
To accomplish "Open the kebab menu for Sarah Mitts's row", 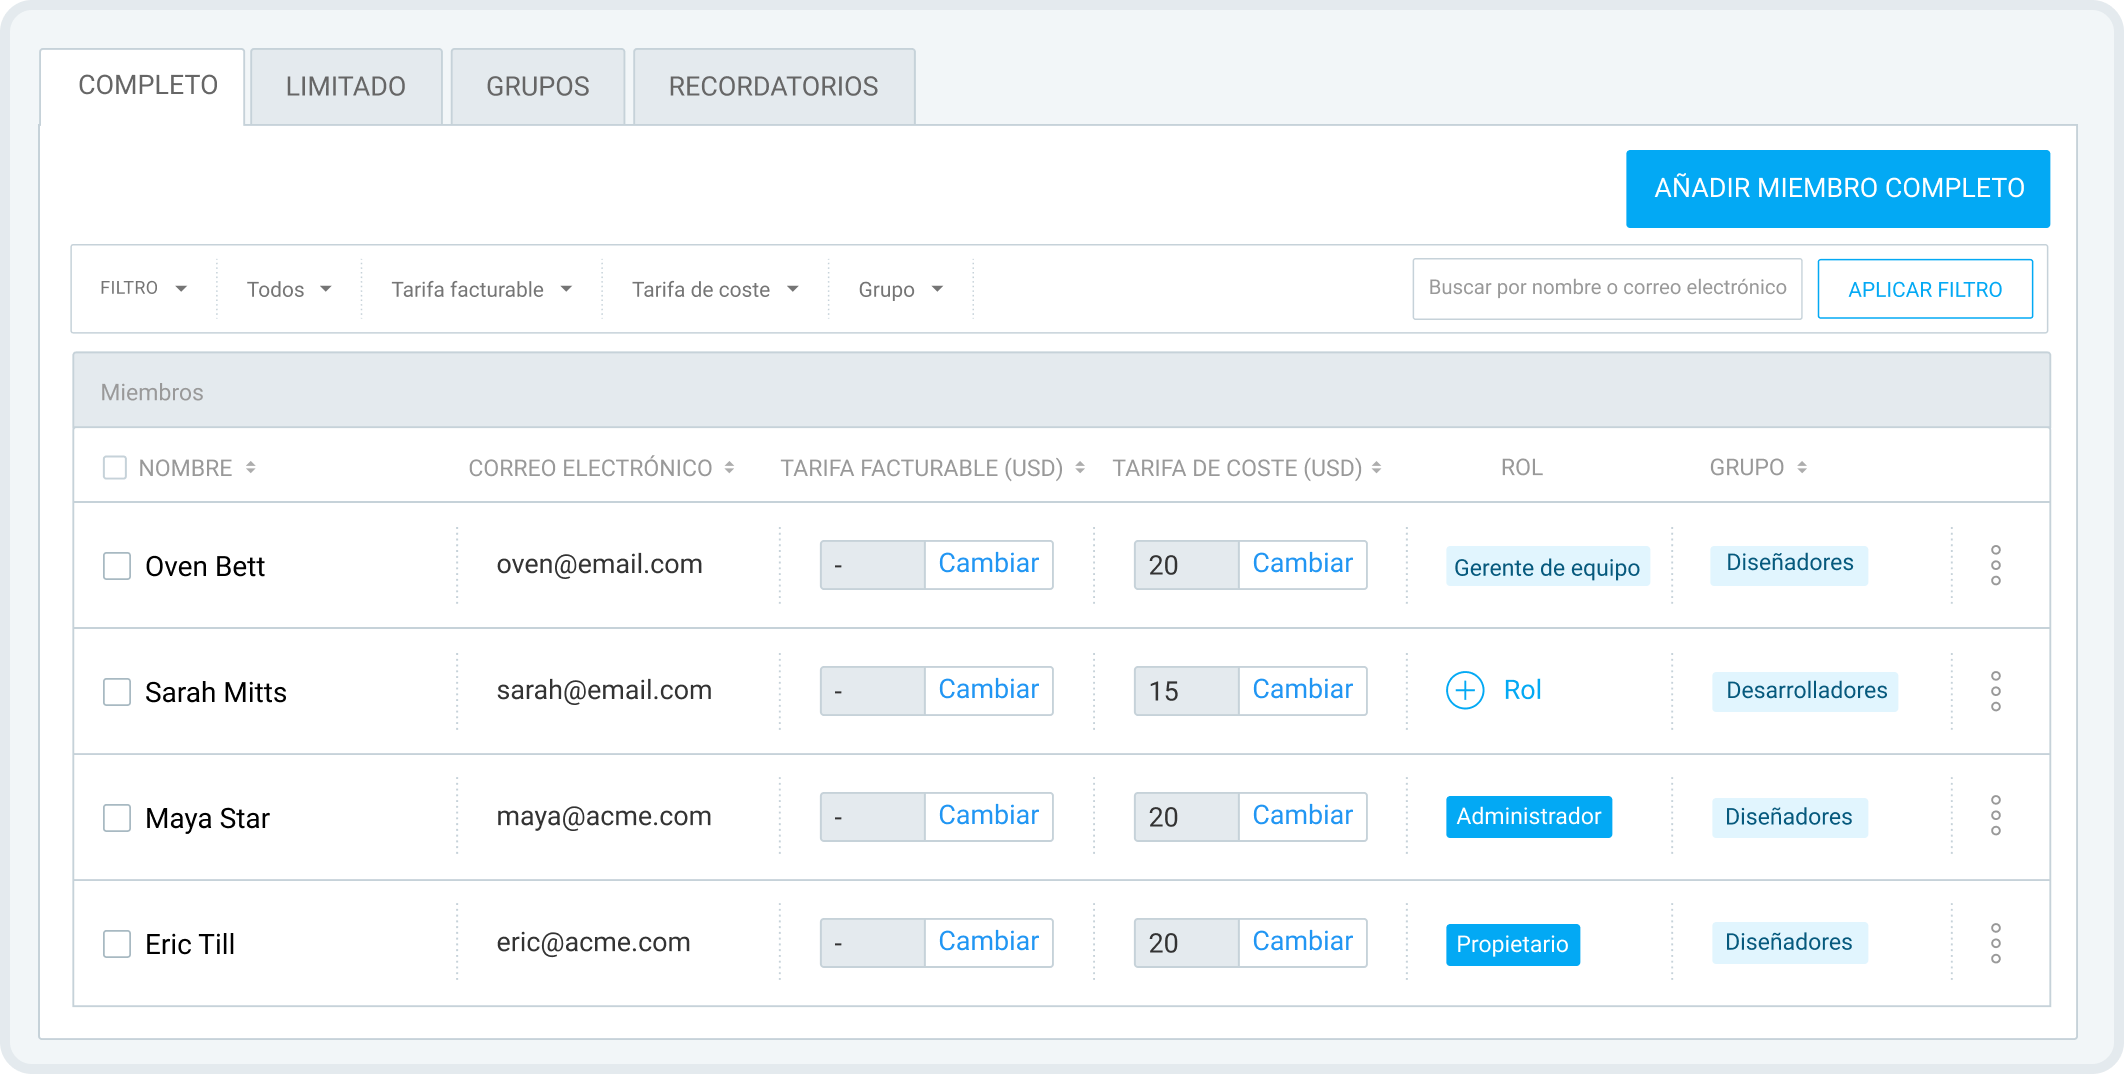I will (x=1996, y=691).
